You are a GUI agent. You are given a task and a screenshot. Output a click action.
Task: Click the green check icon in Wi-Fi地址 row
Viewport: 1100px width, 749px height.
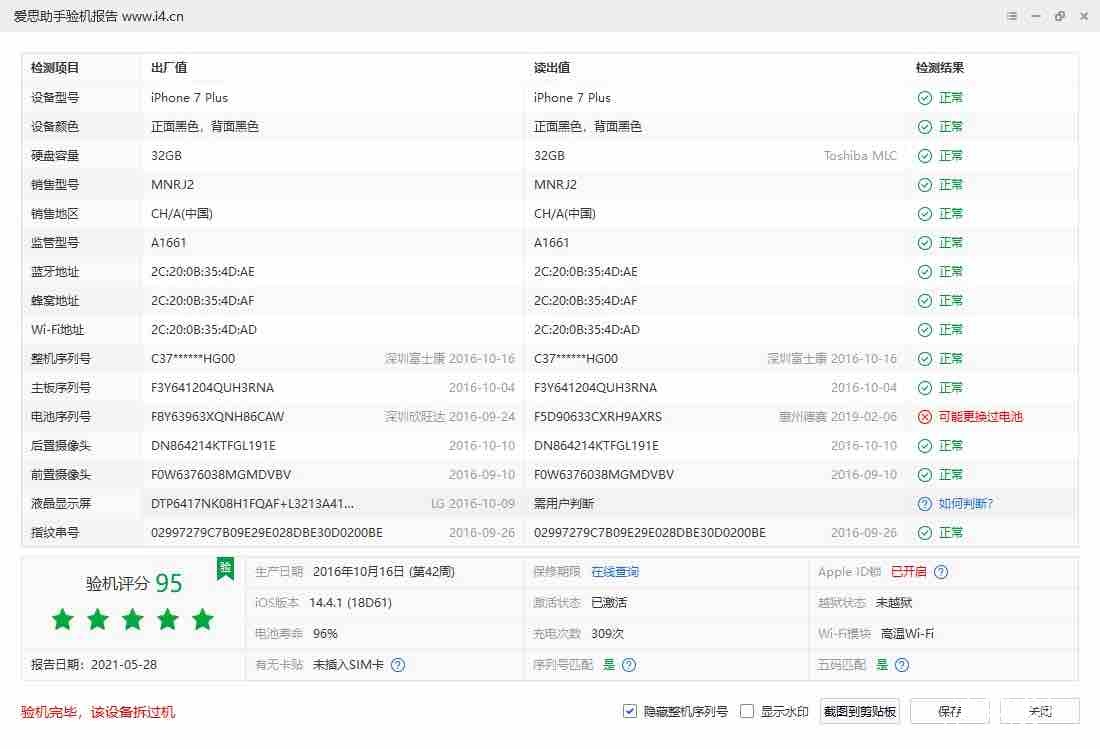pos(925,330)
